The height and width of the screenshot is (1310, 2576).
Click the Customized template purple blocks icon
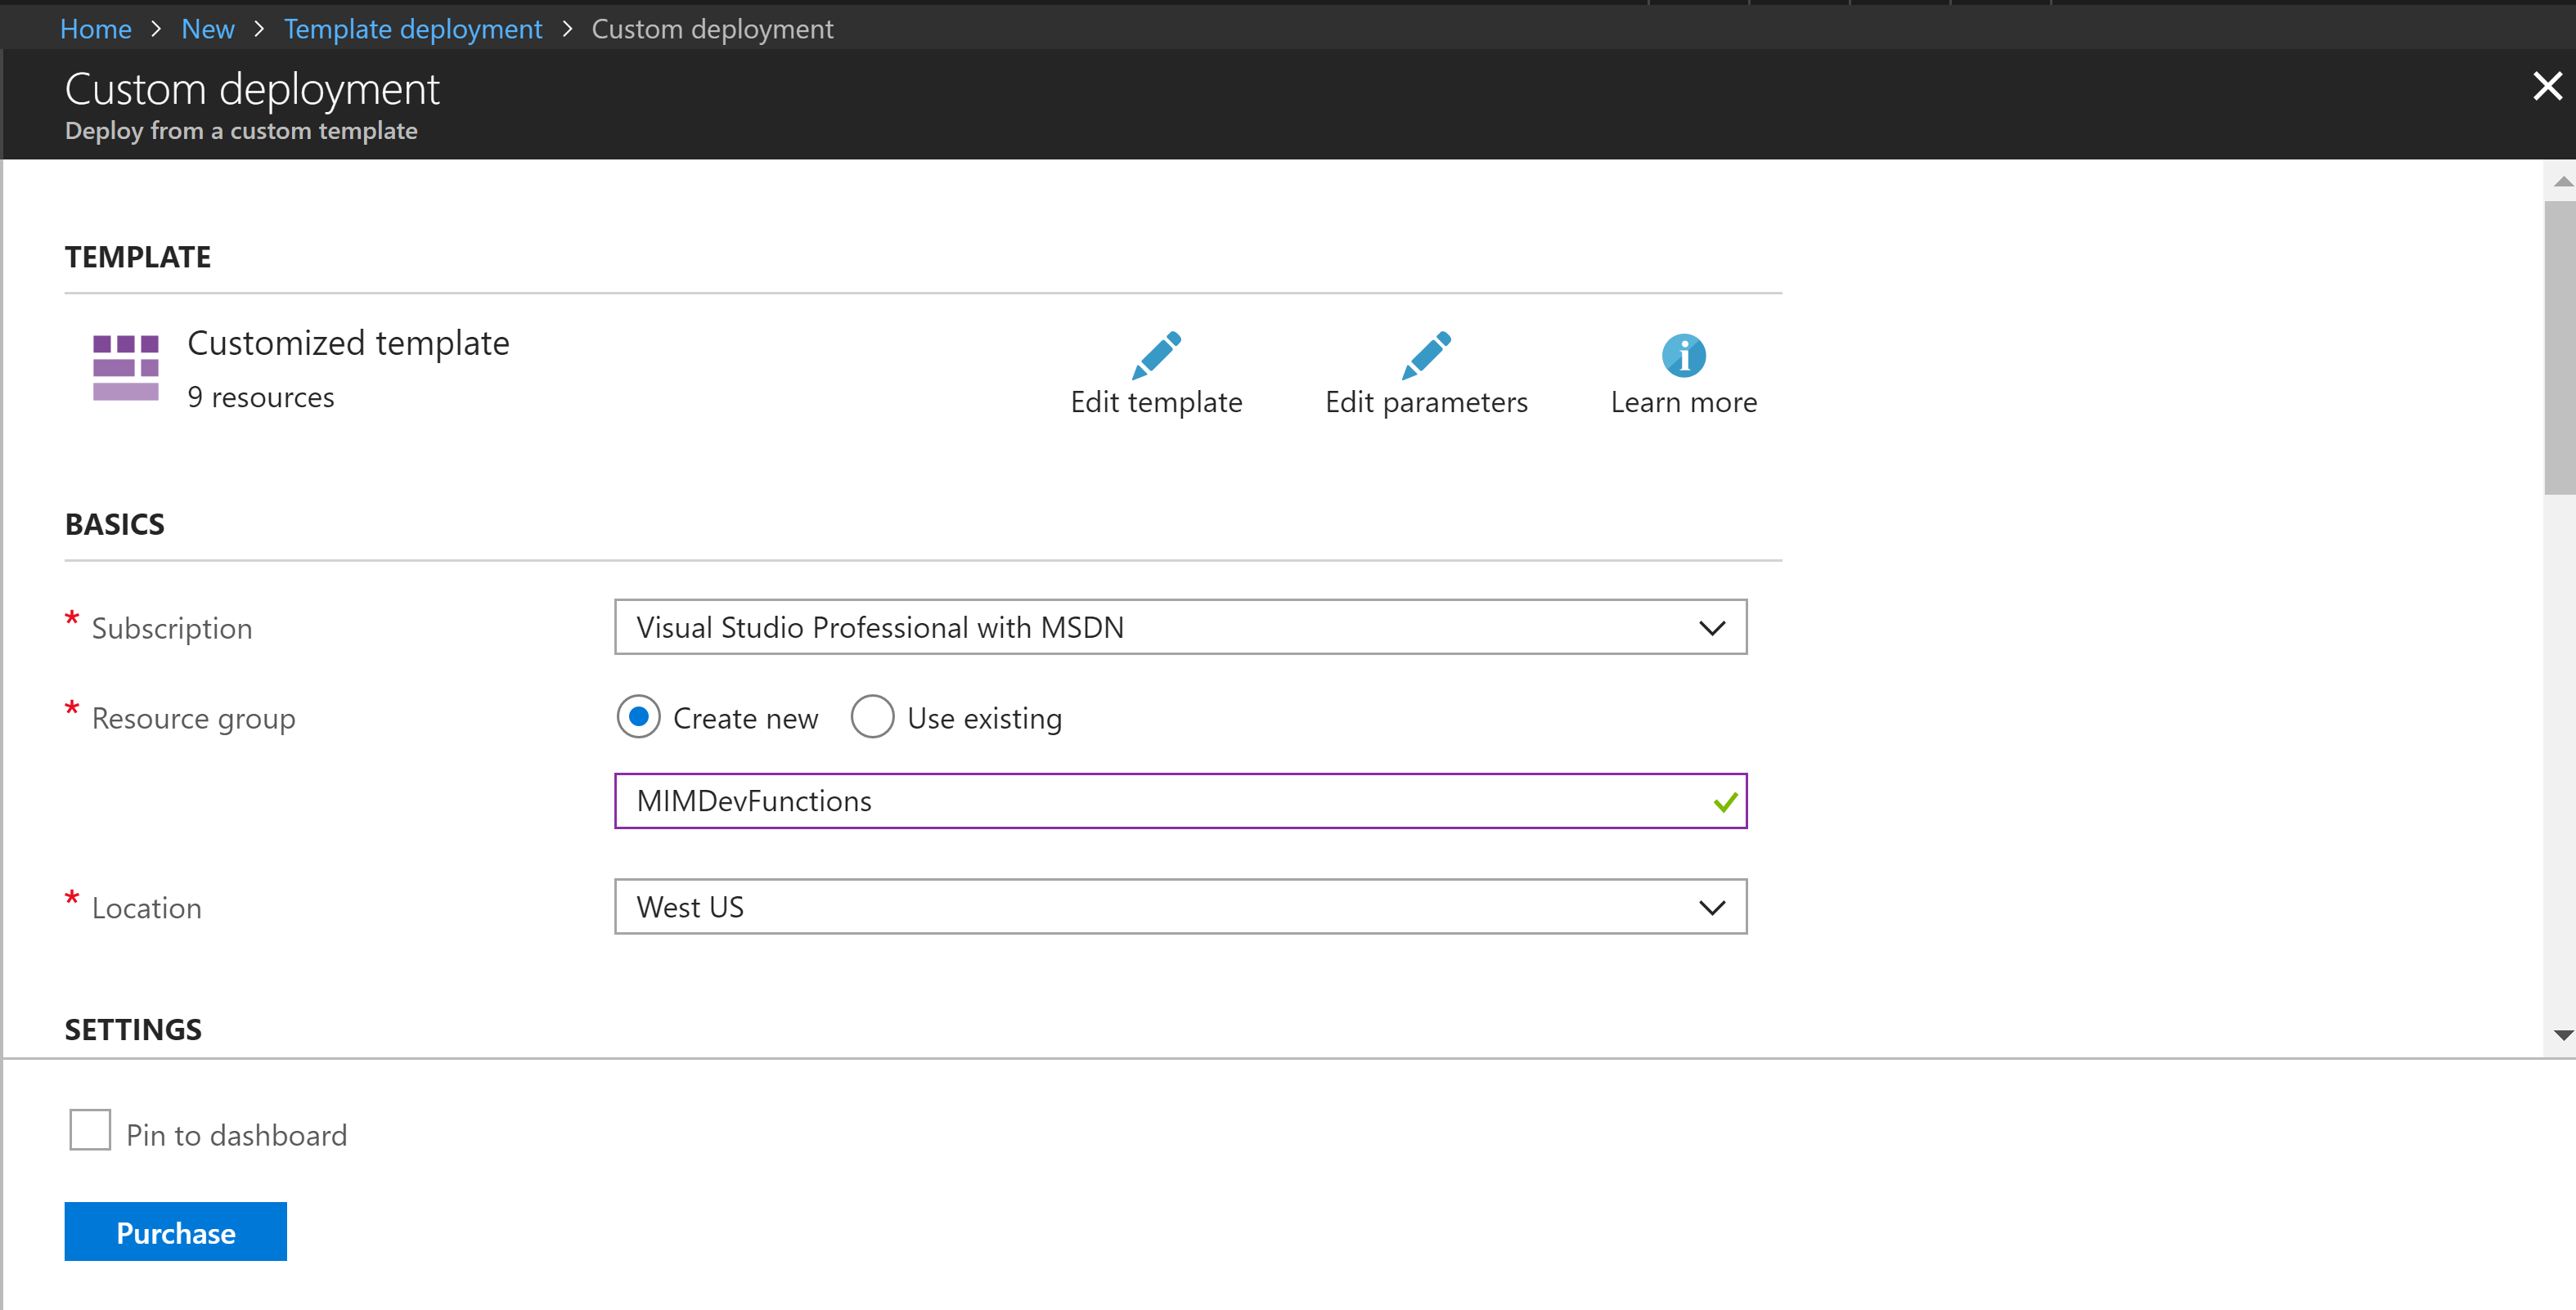tap(125, 367)
